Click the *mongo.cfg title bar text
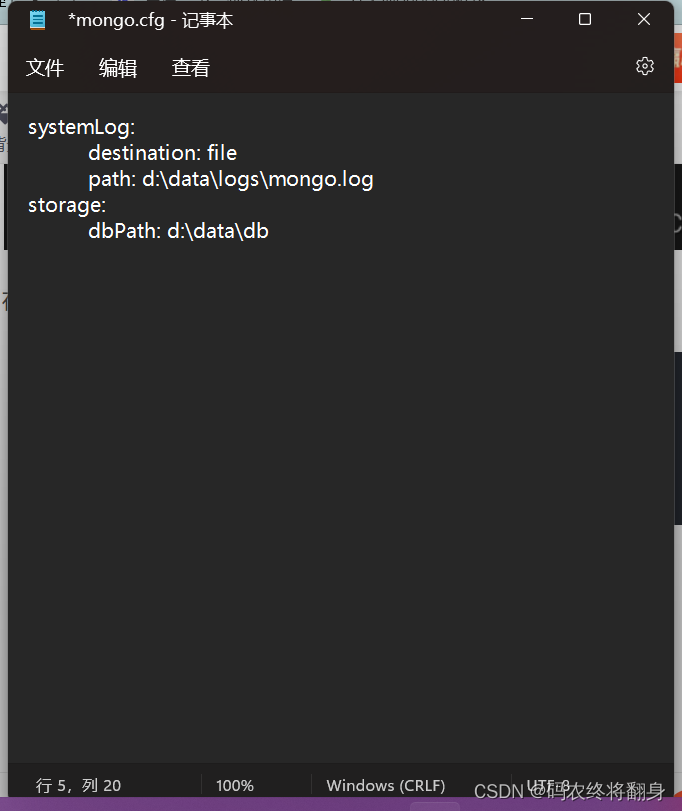The width and height of the screenshot is (682, 811). pos(116,21)
